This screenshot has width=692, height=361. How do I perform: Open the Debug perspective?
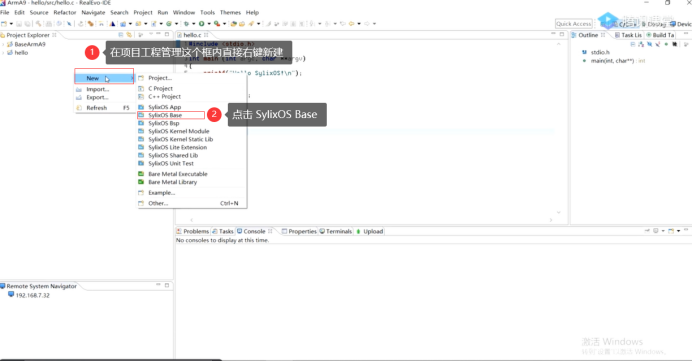tap(654, 24)
